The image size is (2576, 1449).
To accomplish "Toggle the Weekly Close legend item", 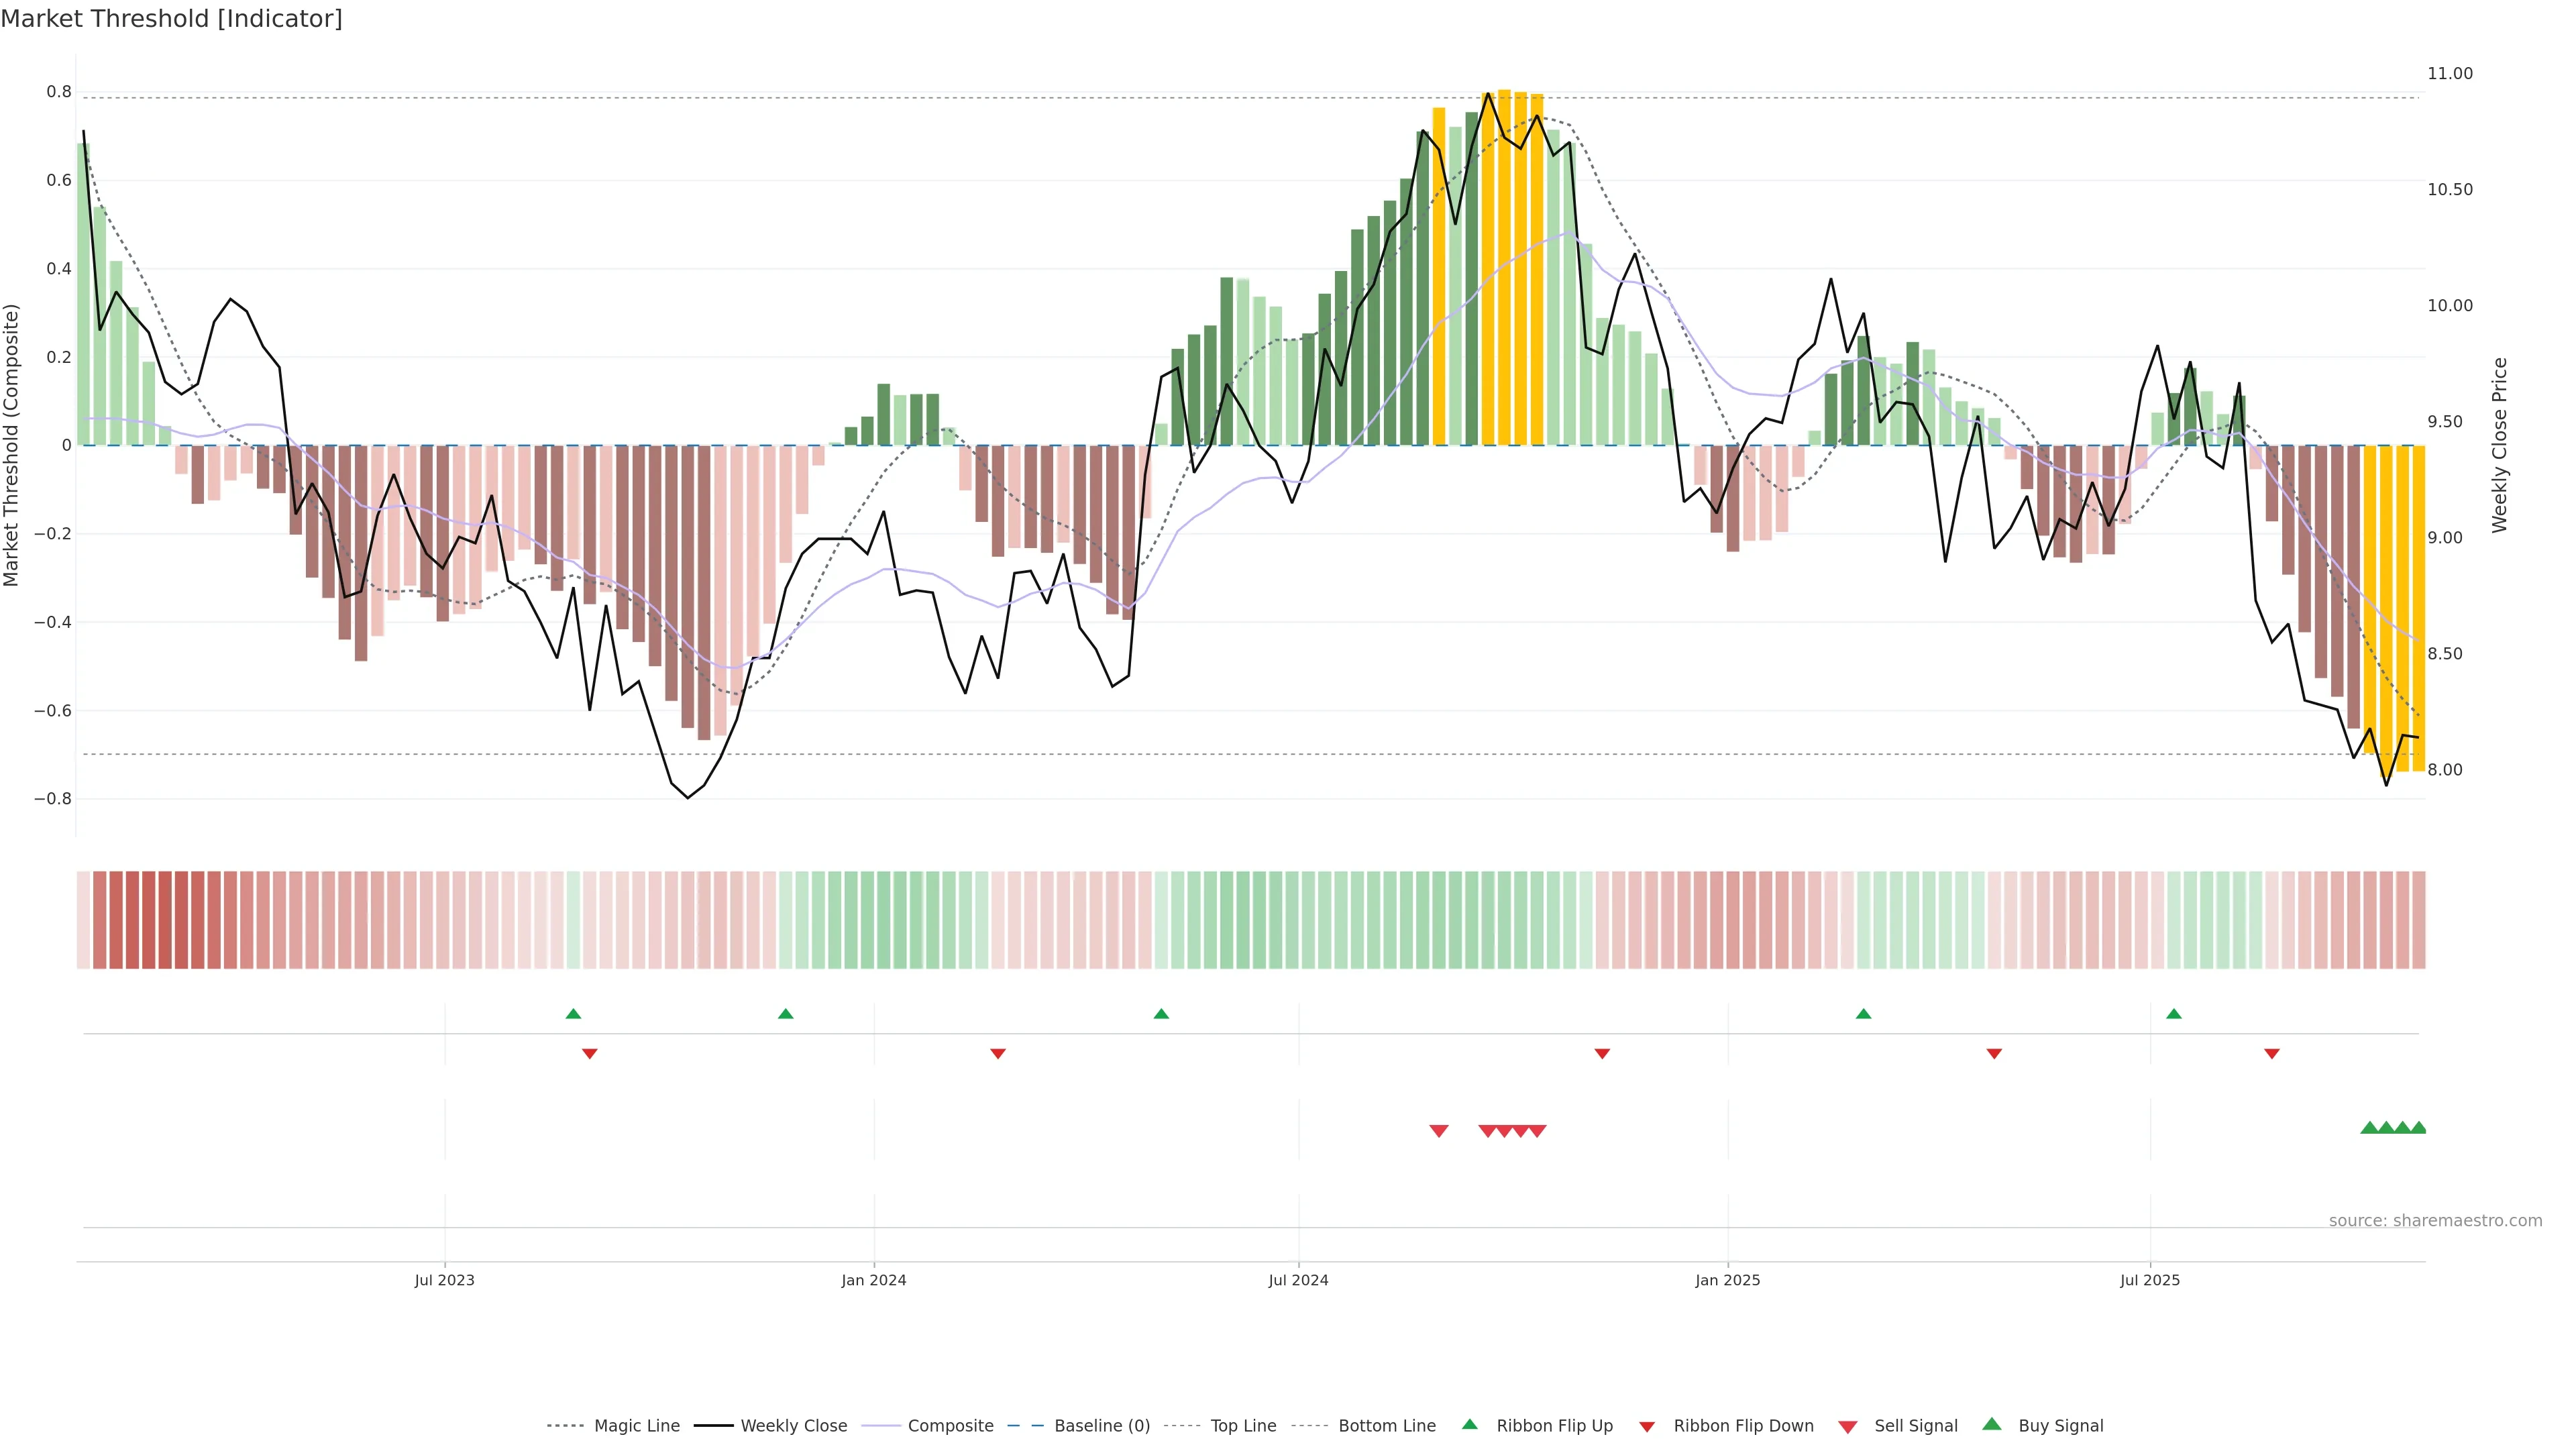I will click(792, 1426).
